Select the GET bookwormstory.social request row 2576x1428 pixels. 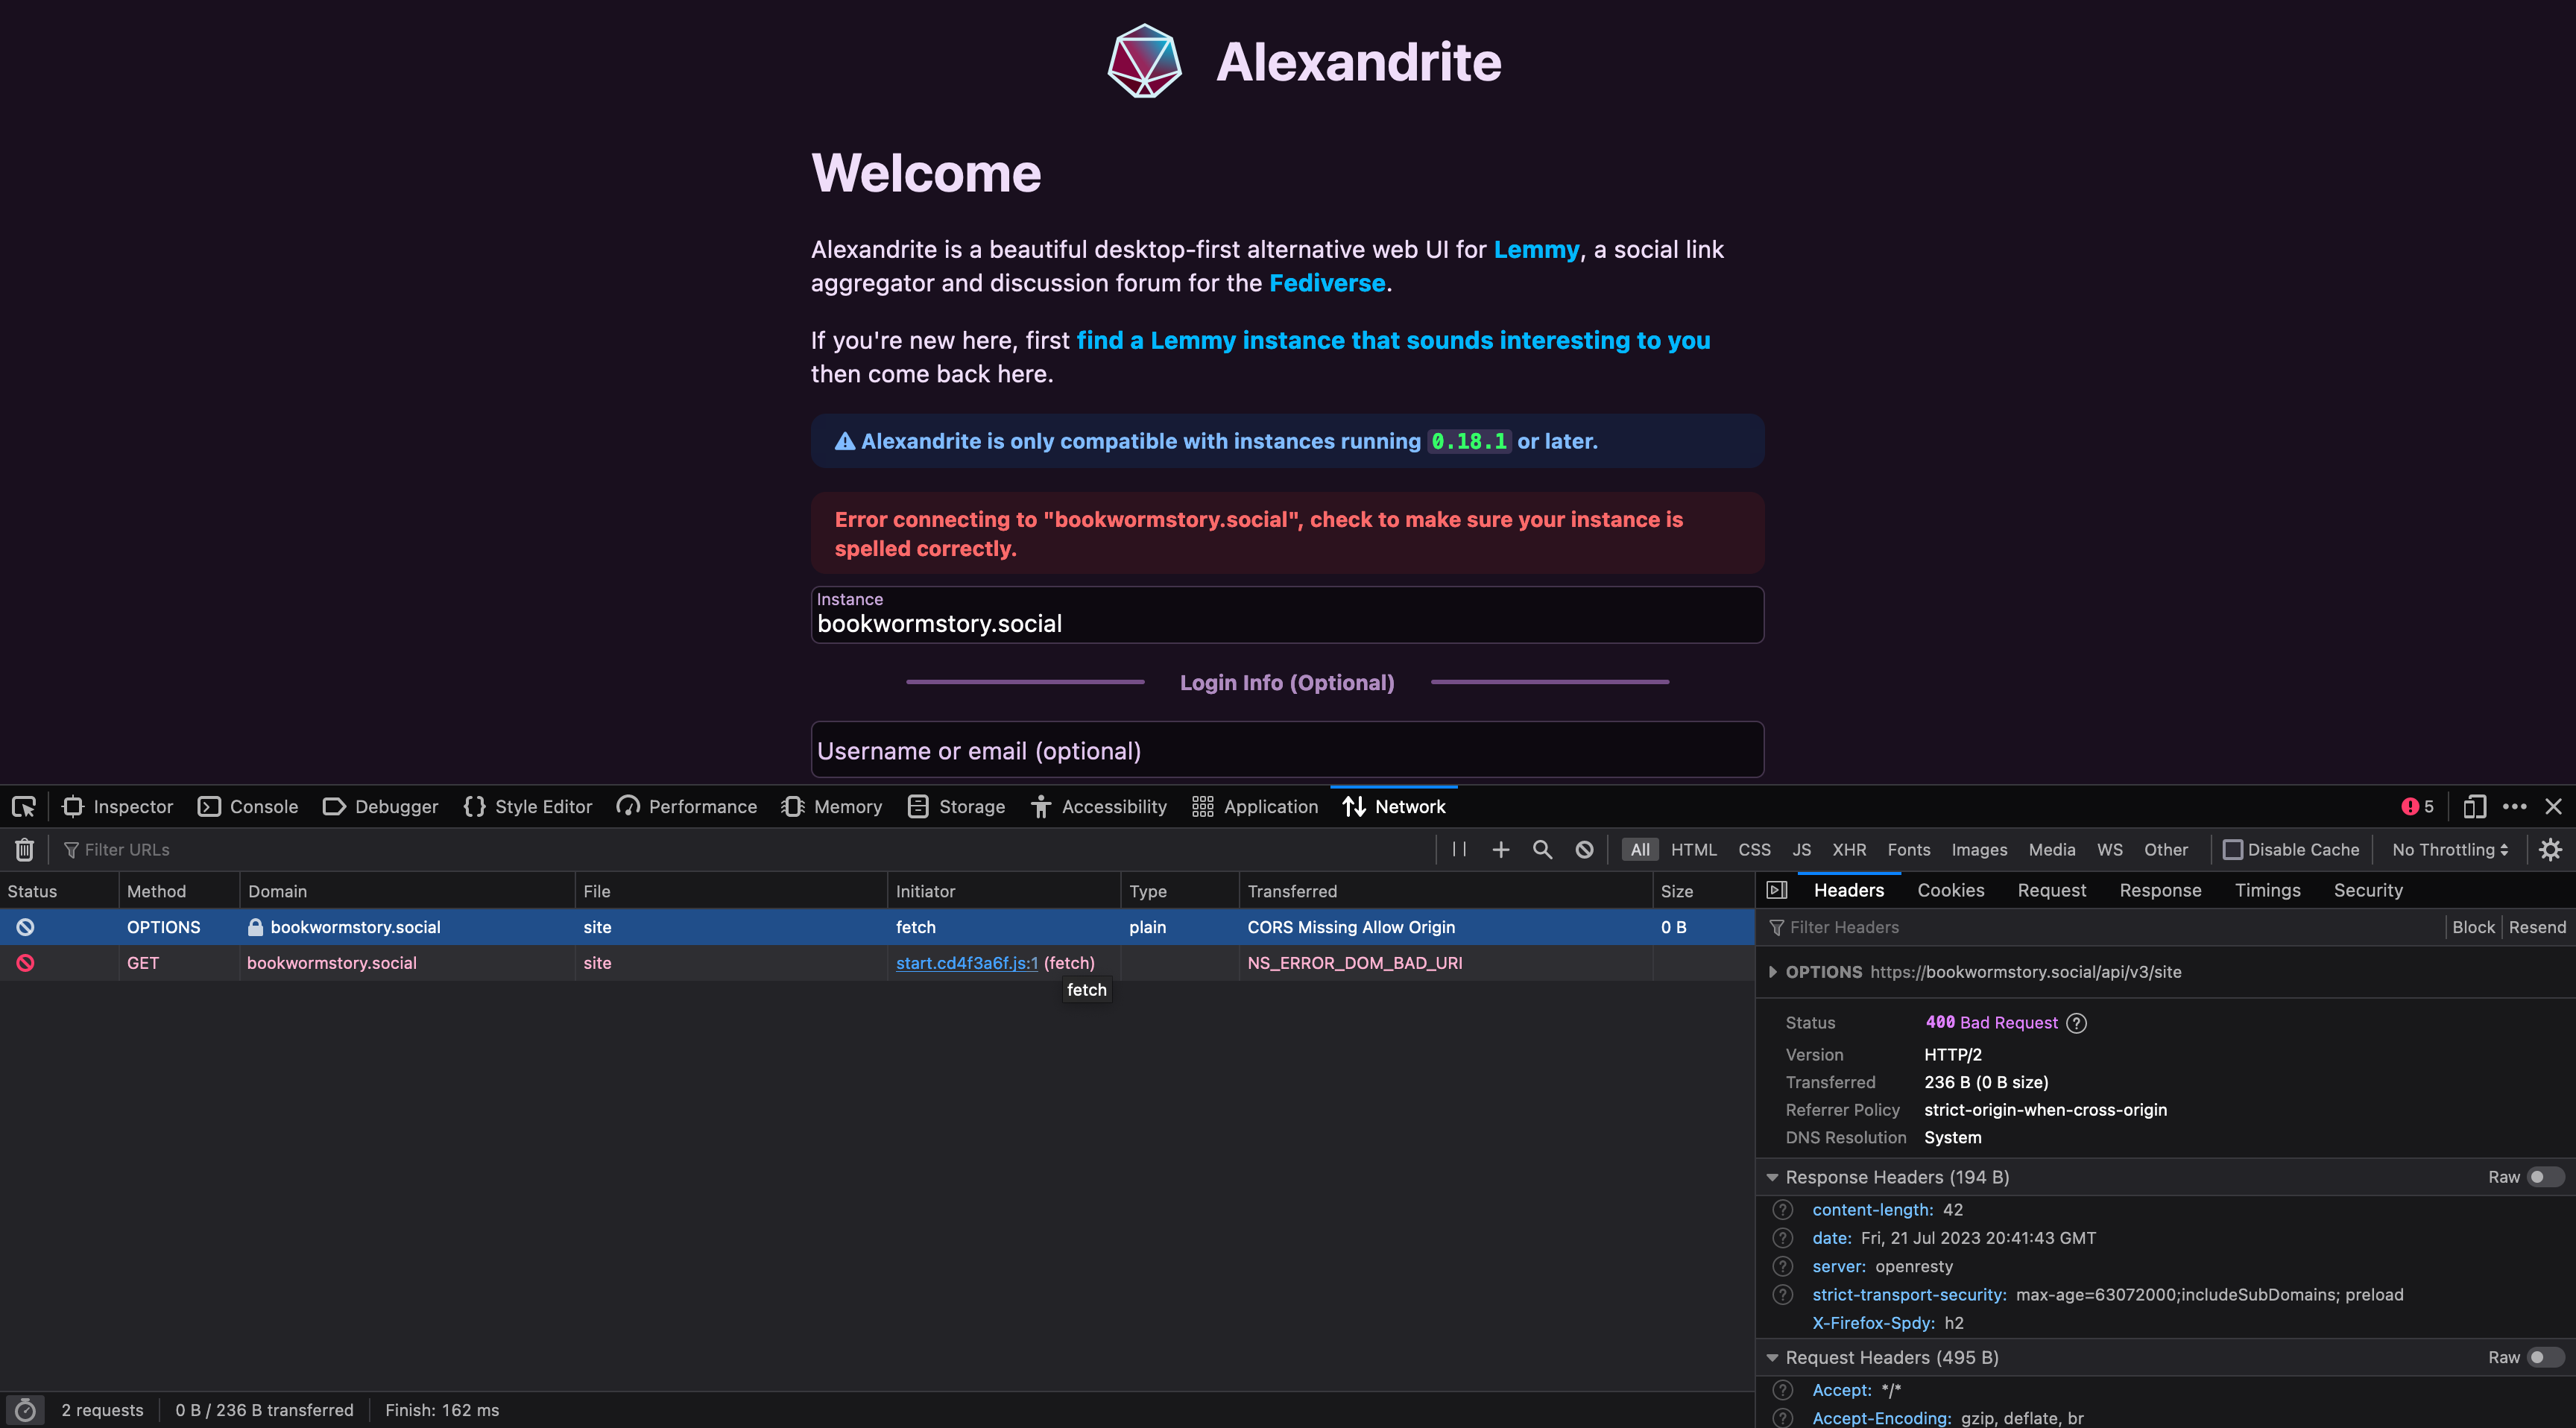tap(877, 963)
